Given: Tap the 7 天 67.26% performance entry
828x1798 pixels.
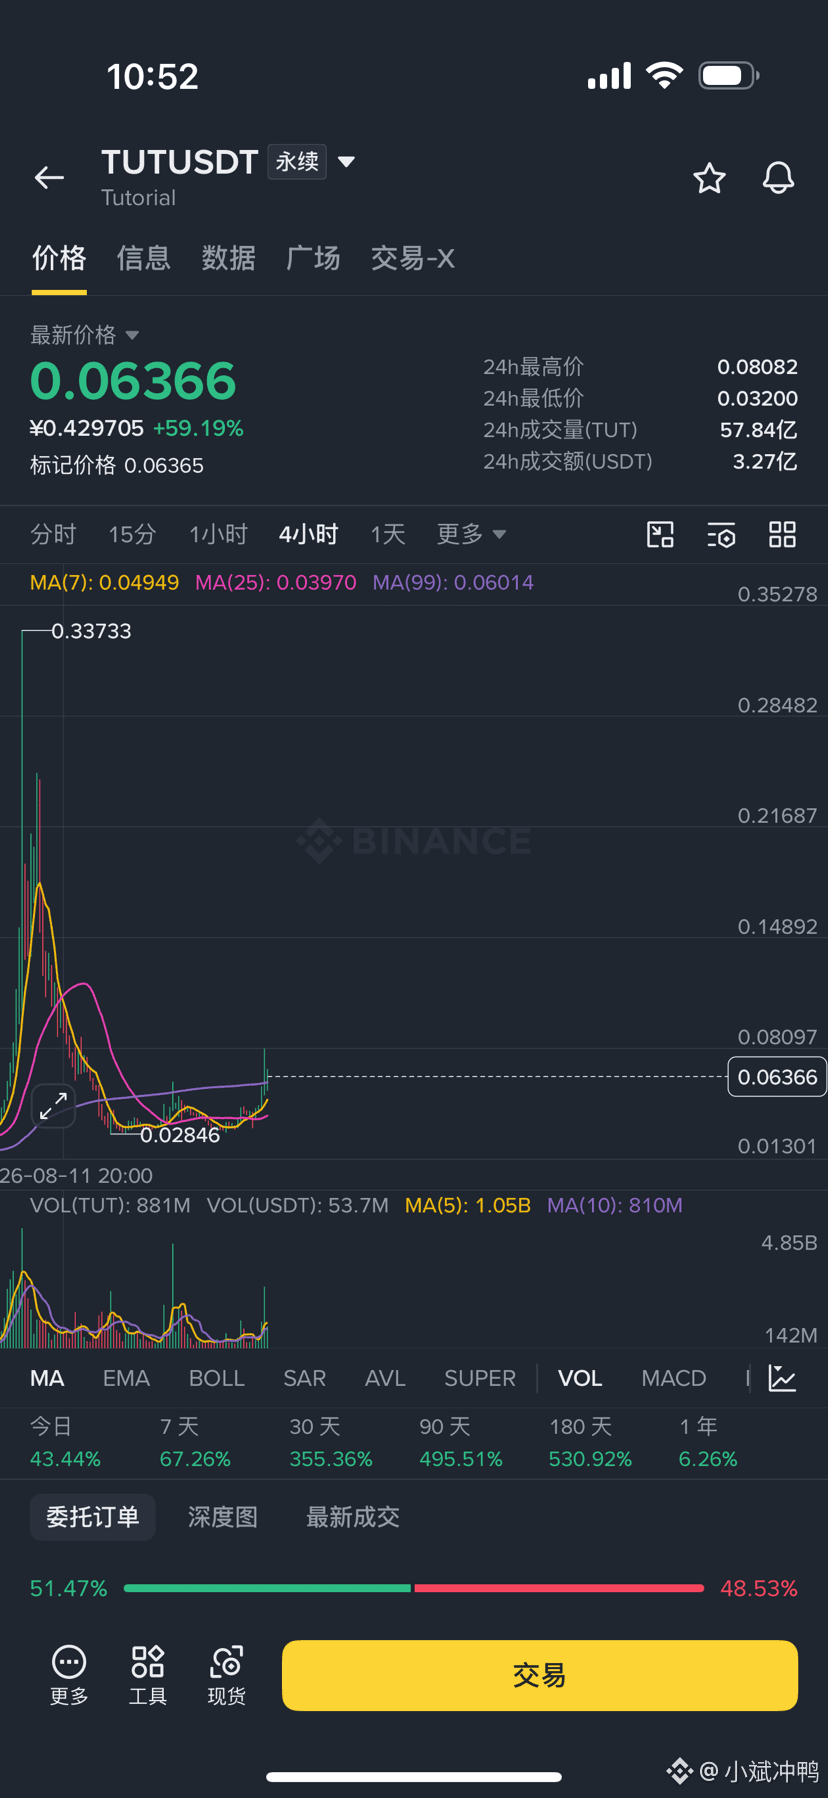Looking at the screenshot, I should click(x=195, y=1443).
